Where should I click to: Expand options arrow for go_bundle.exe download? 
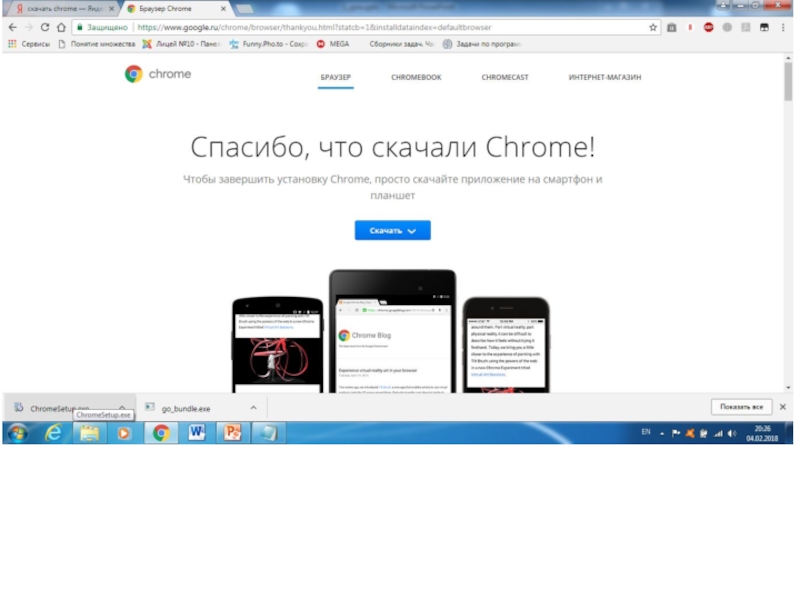click(253, 408)
